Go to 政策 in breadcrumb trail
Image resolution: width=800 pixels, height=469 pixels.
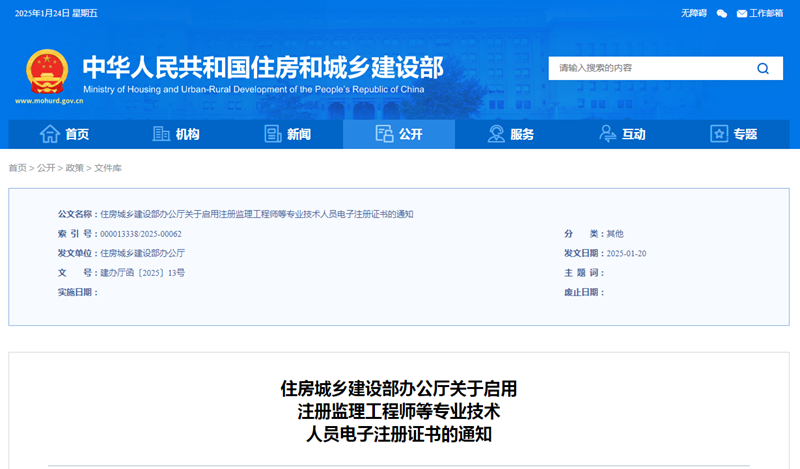[75, 168]
